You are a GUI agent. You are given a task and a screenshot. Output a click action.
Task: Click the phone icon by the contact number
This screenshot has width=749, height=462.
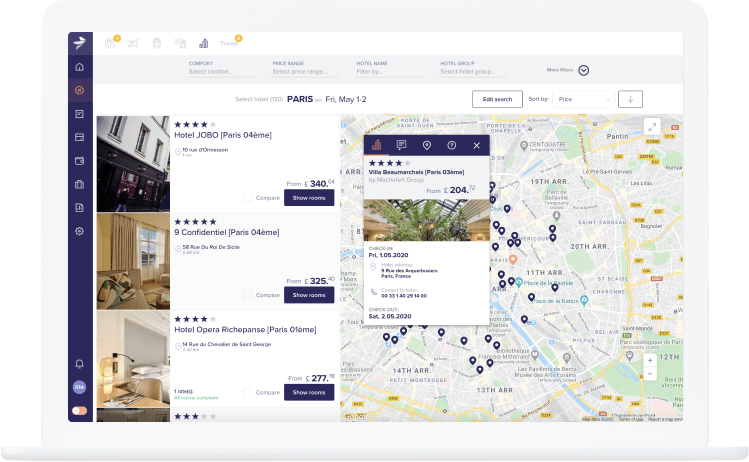(x=374, y=292)
